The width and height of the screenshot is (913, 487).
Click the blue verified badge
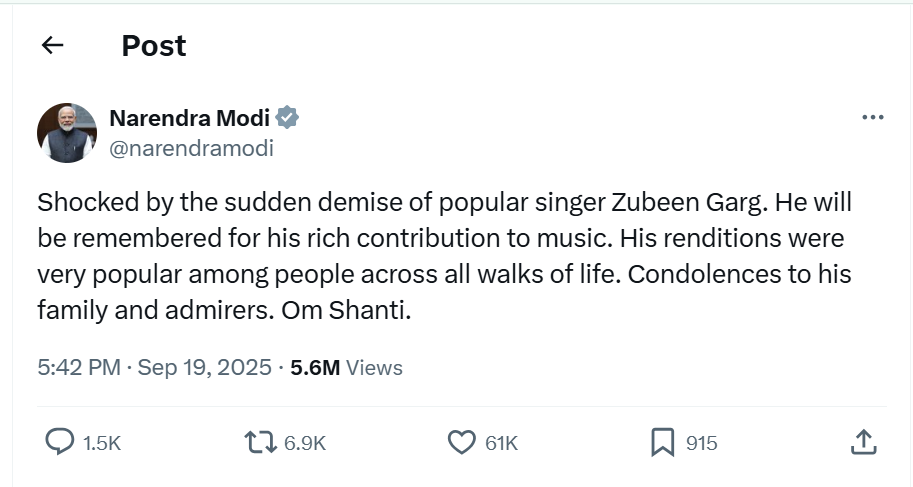tap(288, 118)
